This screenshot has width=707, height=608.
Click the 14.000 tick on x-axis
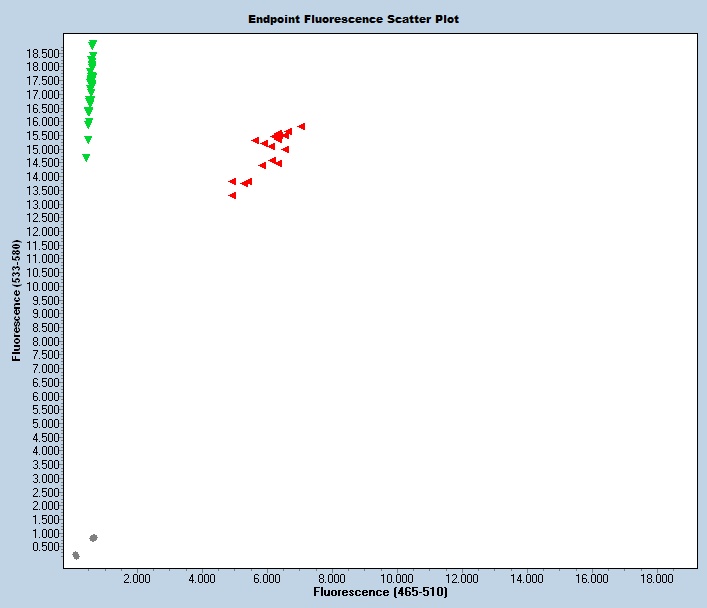[x=527, y=579]
